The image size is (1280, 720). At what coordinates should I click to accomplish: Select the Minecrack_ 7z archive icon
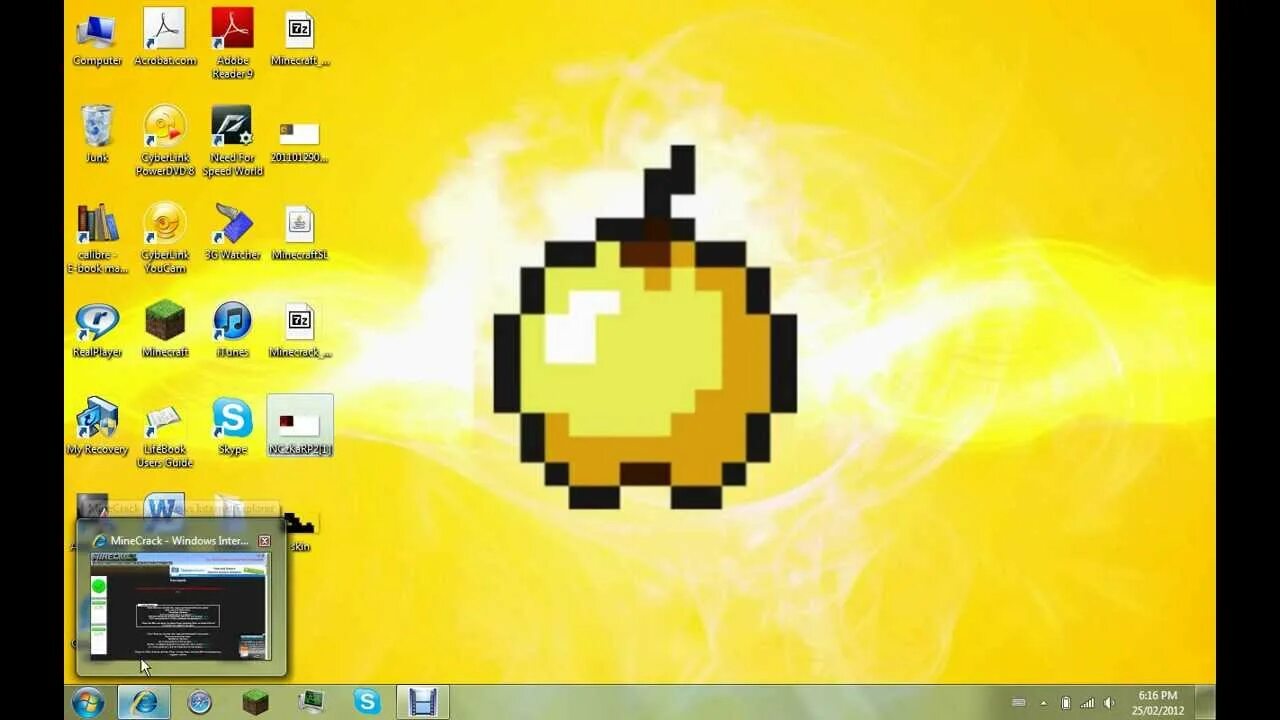[x=300, y=330]
